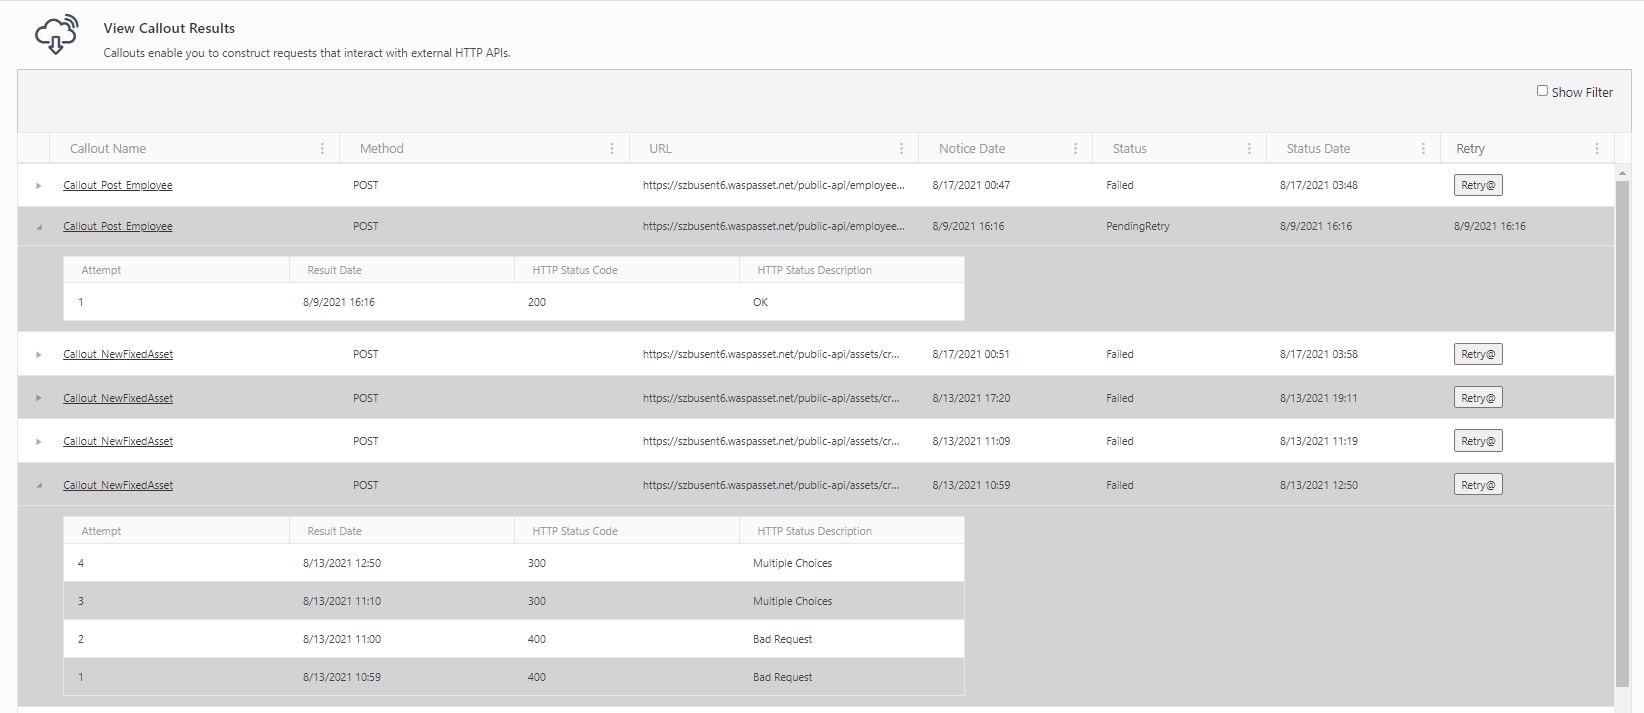
Task: Select the OK status description cell
Action: click(x=760, y=302)
